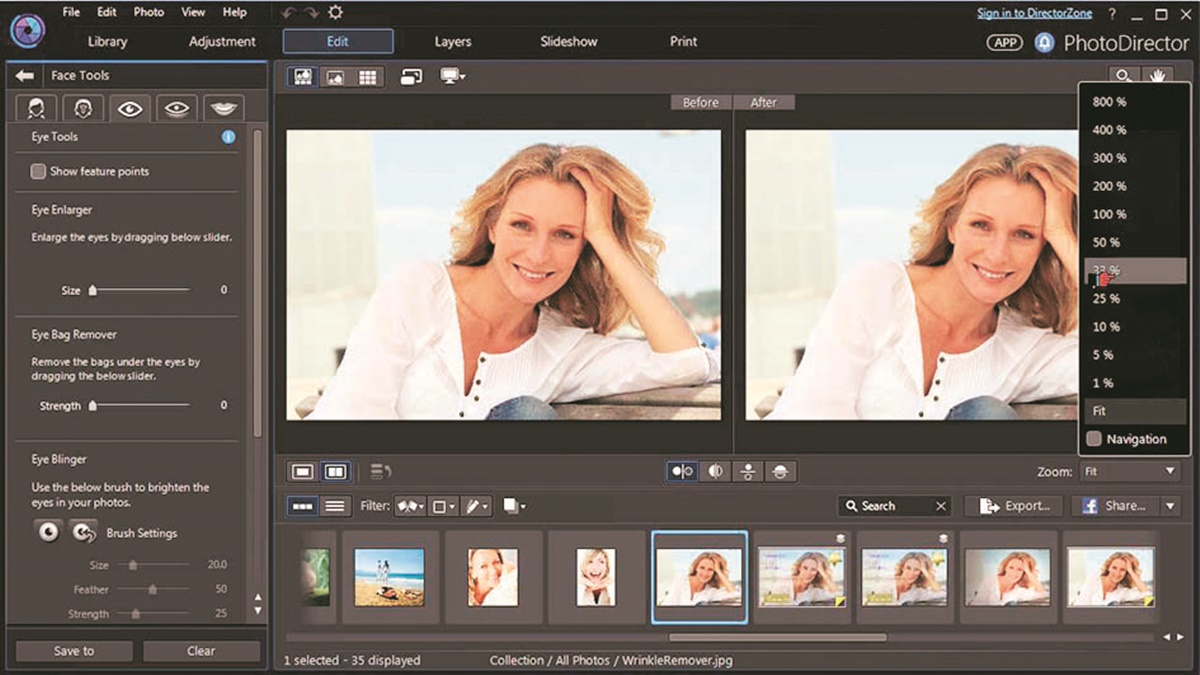Toggle the side-by-side compare view mode
The image size is (1200, 675).
[x=336, y=471]
